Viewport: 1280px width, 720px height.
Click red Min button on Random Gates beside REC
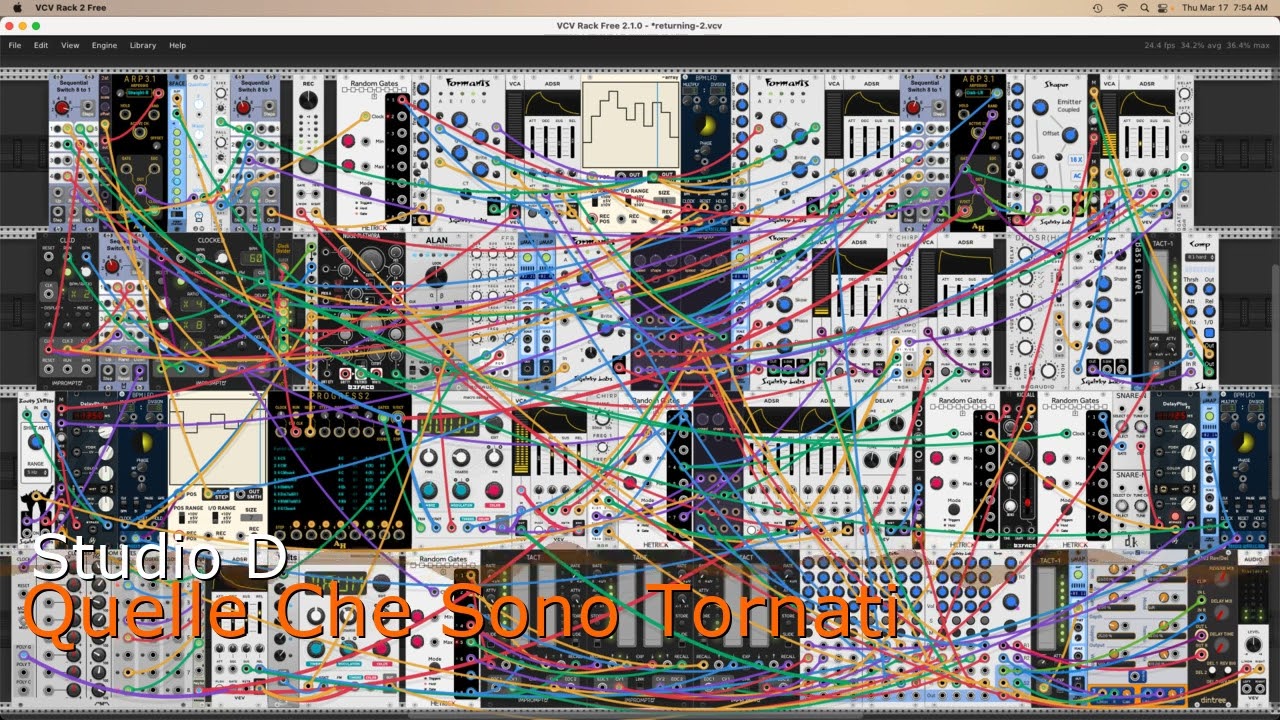tap(350, 140)
